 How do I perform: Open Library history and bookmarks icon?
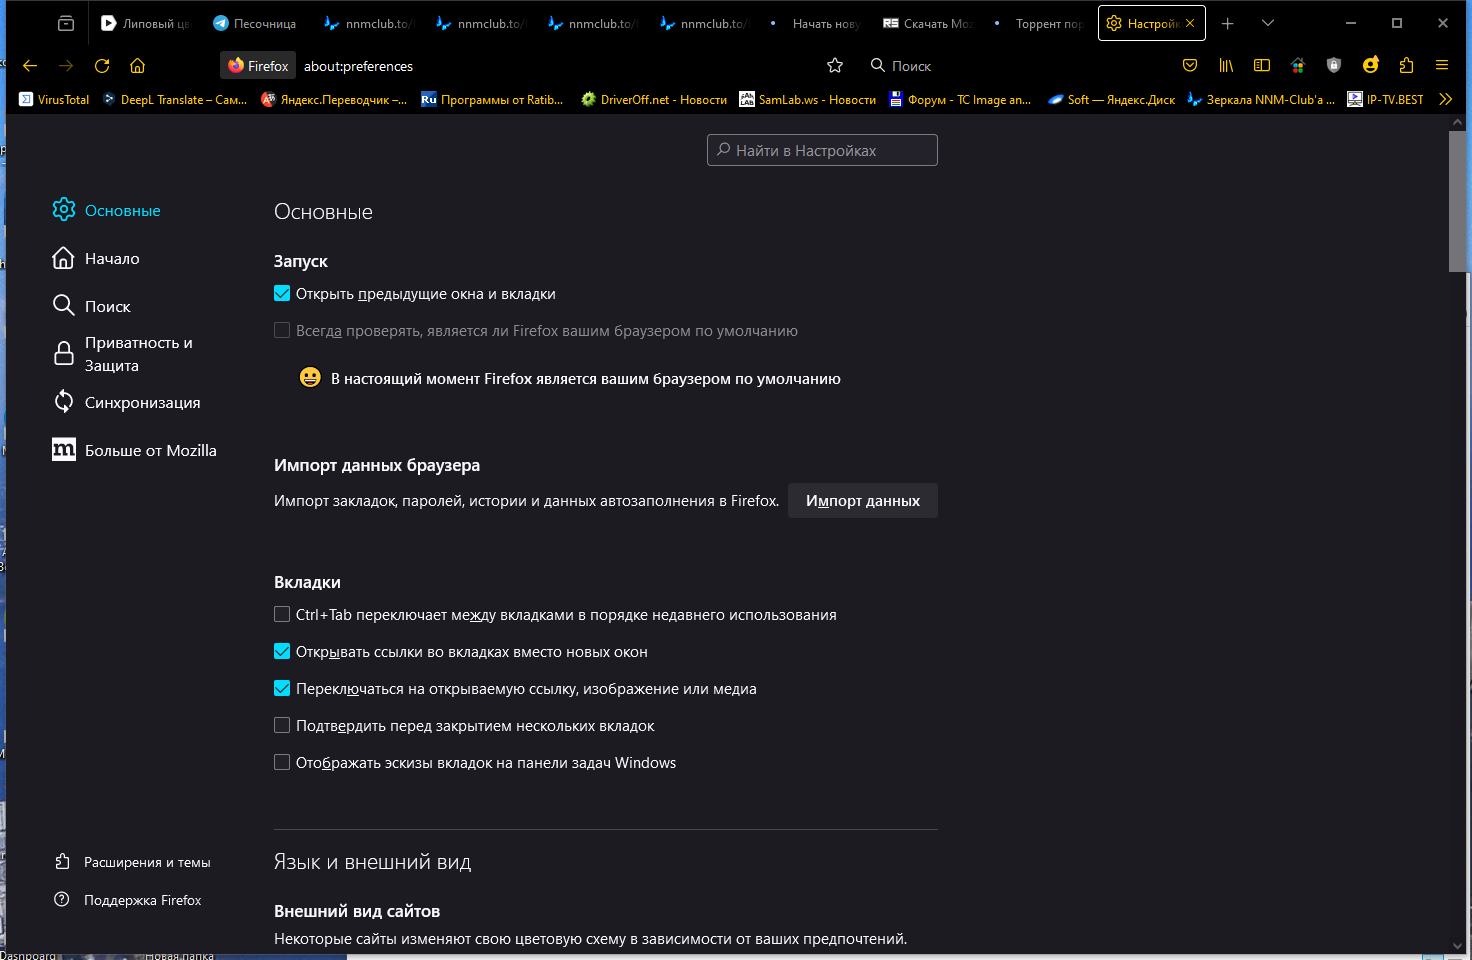[x=1226, y=65]
